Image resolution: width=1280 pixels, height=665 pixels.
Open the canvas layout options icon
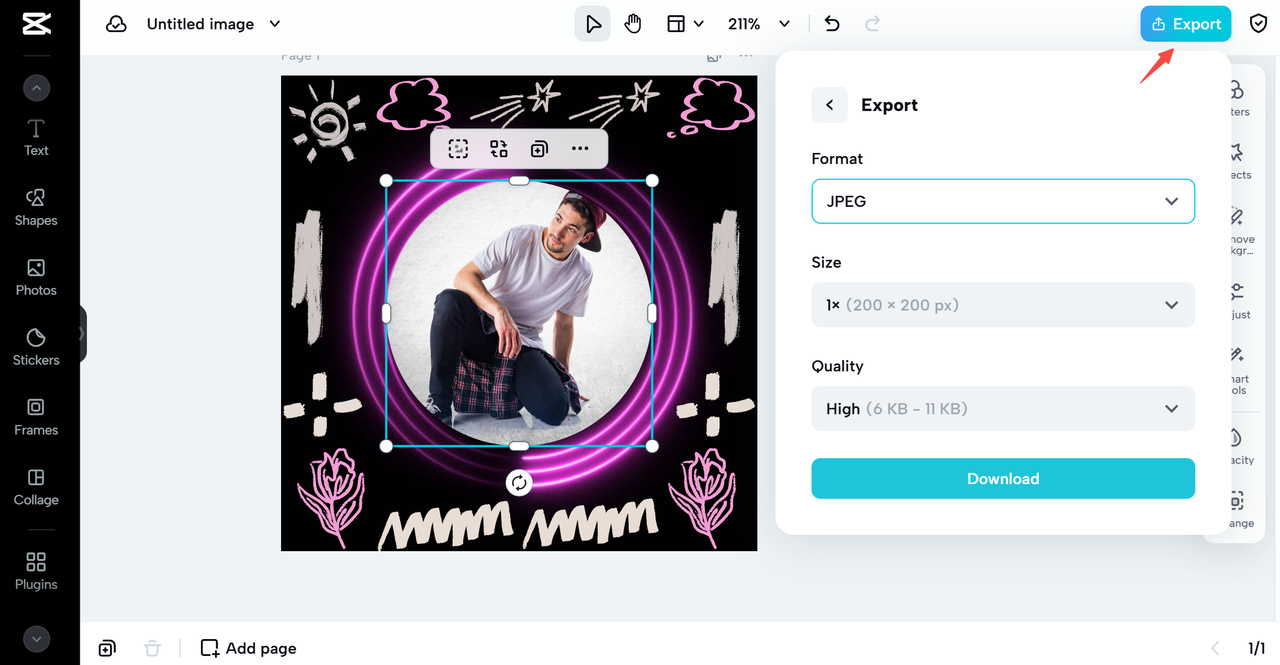[677, 24]
